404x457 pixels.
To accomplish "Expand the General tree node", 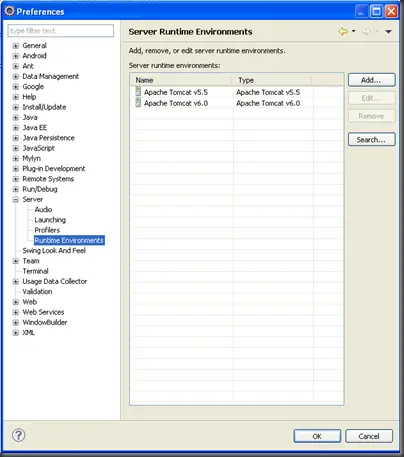I will tap(15, 46).
